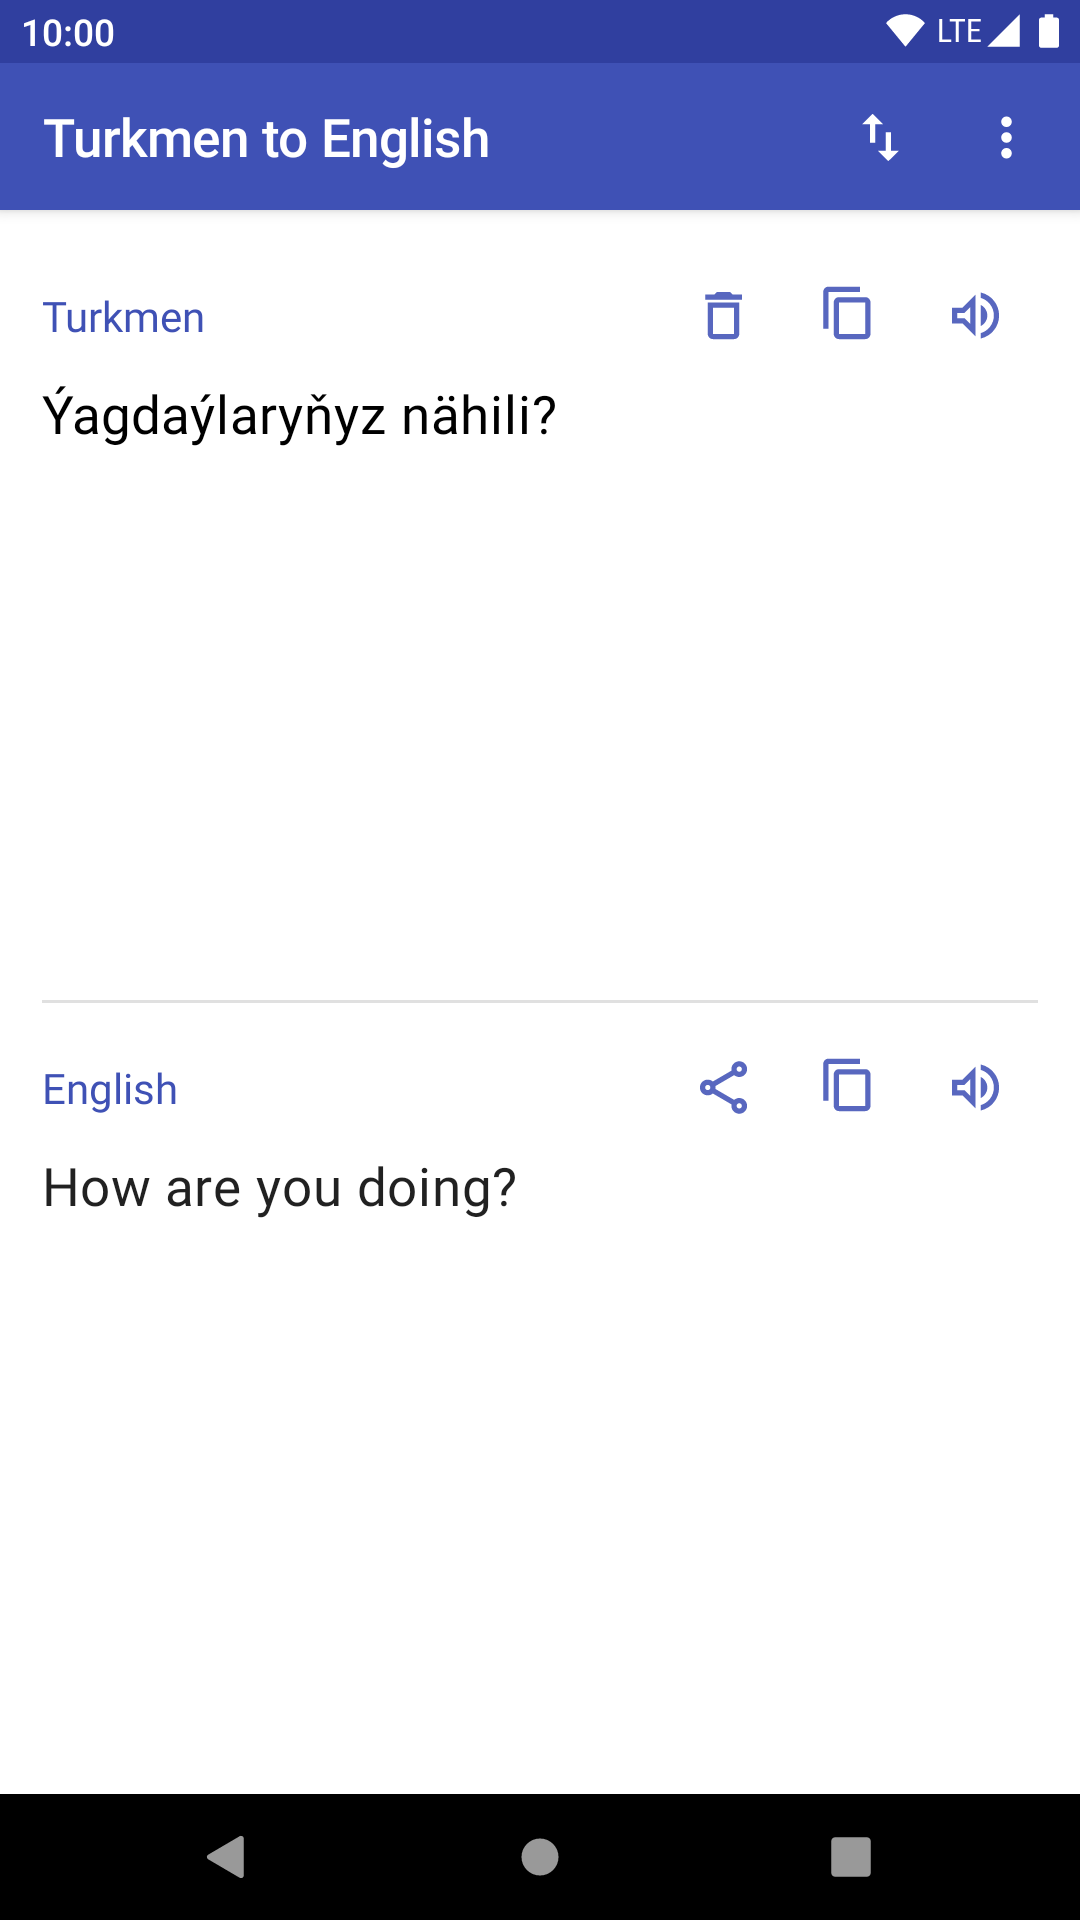Tap the Turkmen language label

click(x=123, y=318)
